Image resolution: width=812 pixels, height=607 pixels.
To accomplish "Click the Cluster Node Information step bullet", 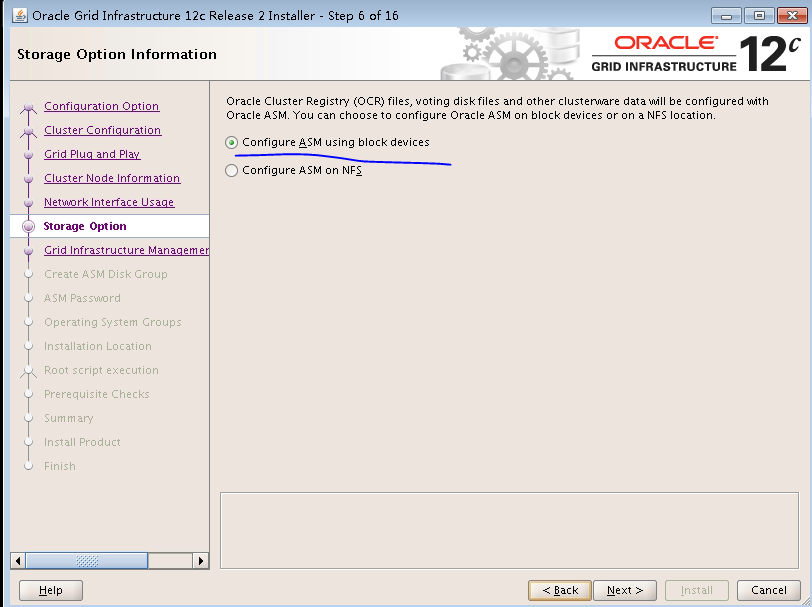I will tap(28, 179).
